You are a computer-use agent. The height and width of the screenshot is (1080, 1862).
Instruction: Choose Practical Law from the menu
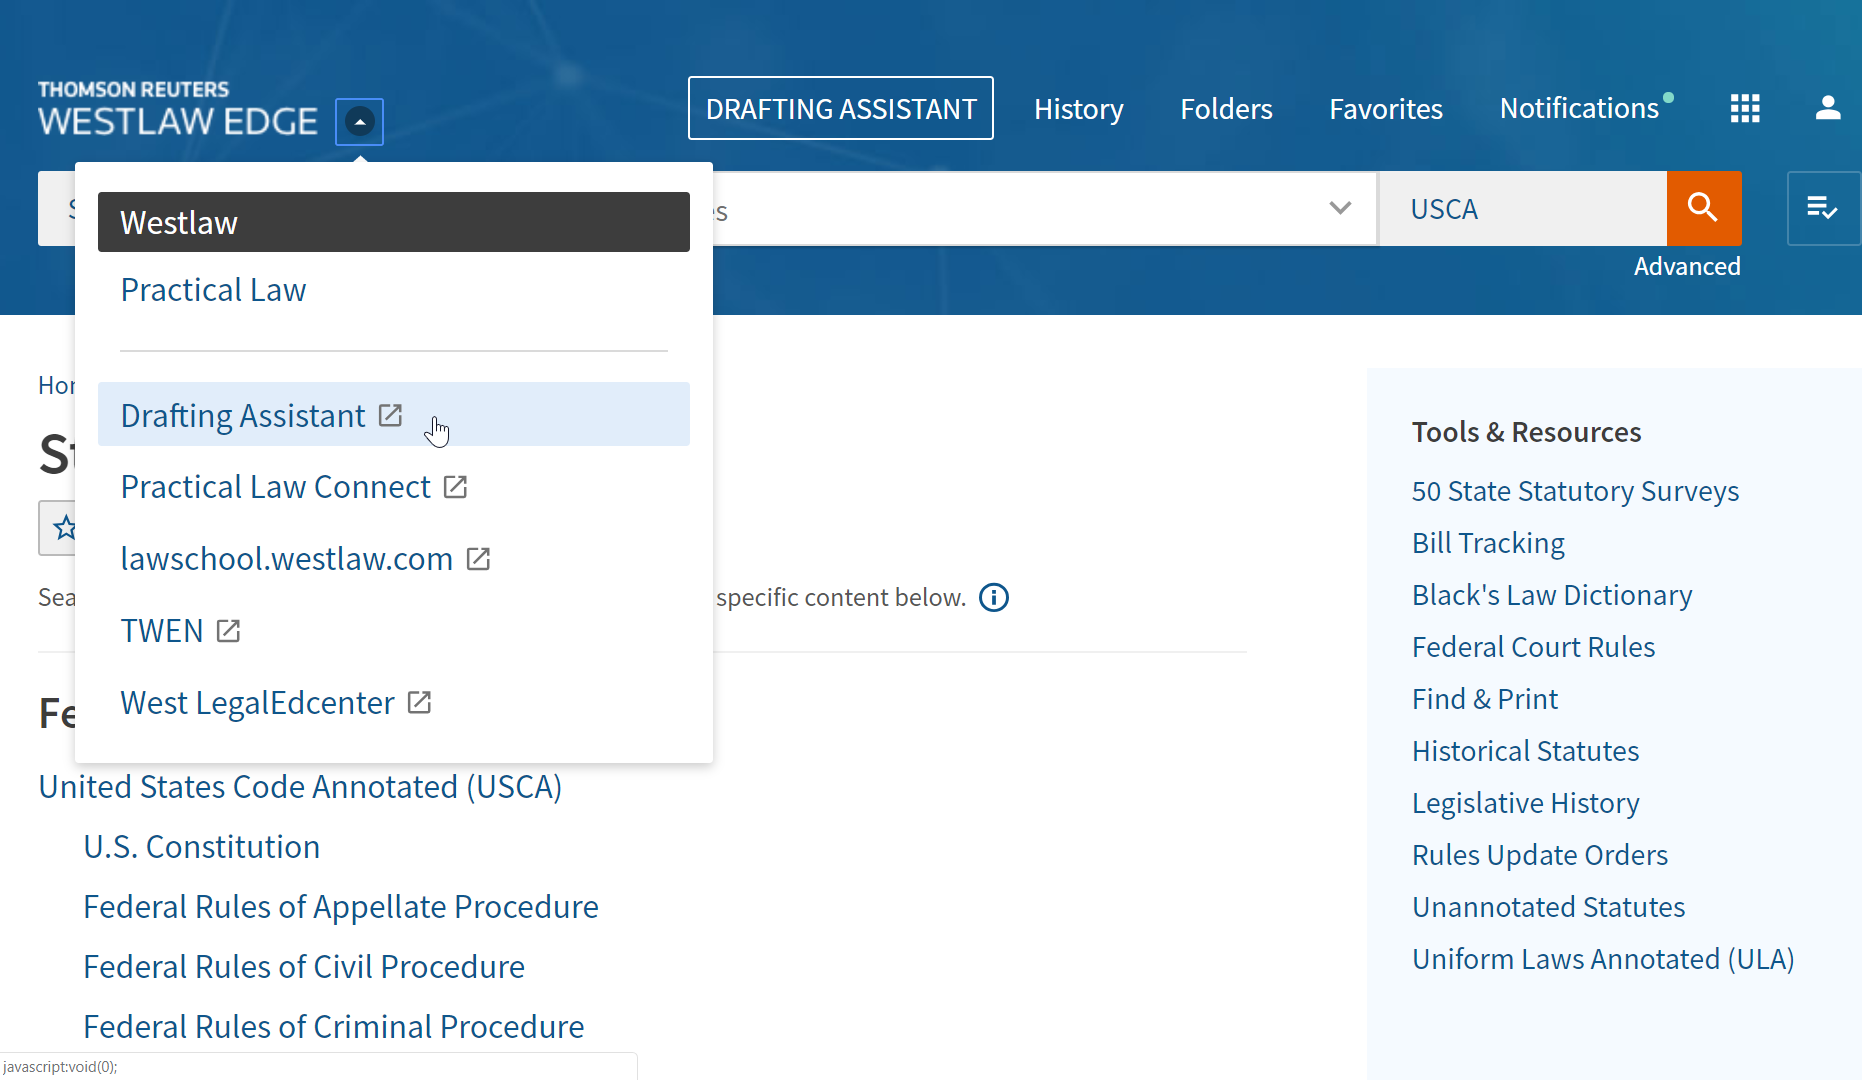(x=213, y=290)
